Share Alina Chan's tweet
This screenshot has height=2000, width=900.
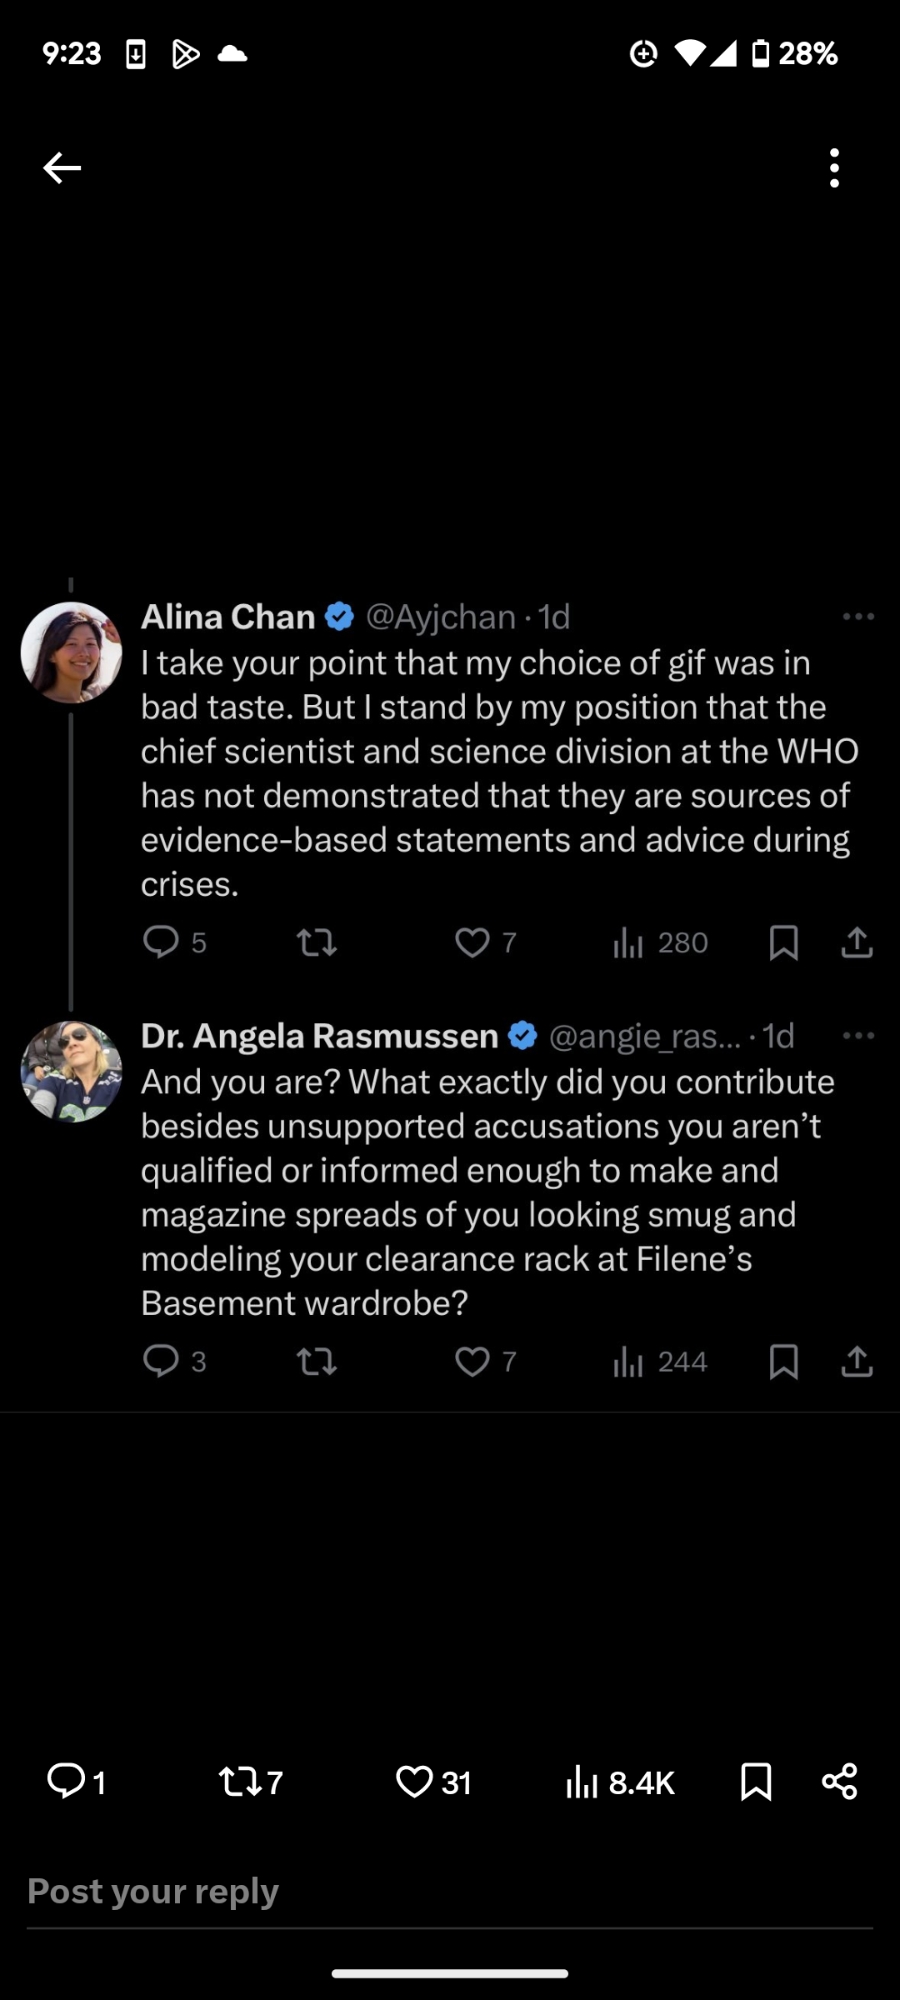pyautogui.click(x=857, y=942)
